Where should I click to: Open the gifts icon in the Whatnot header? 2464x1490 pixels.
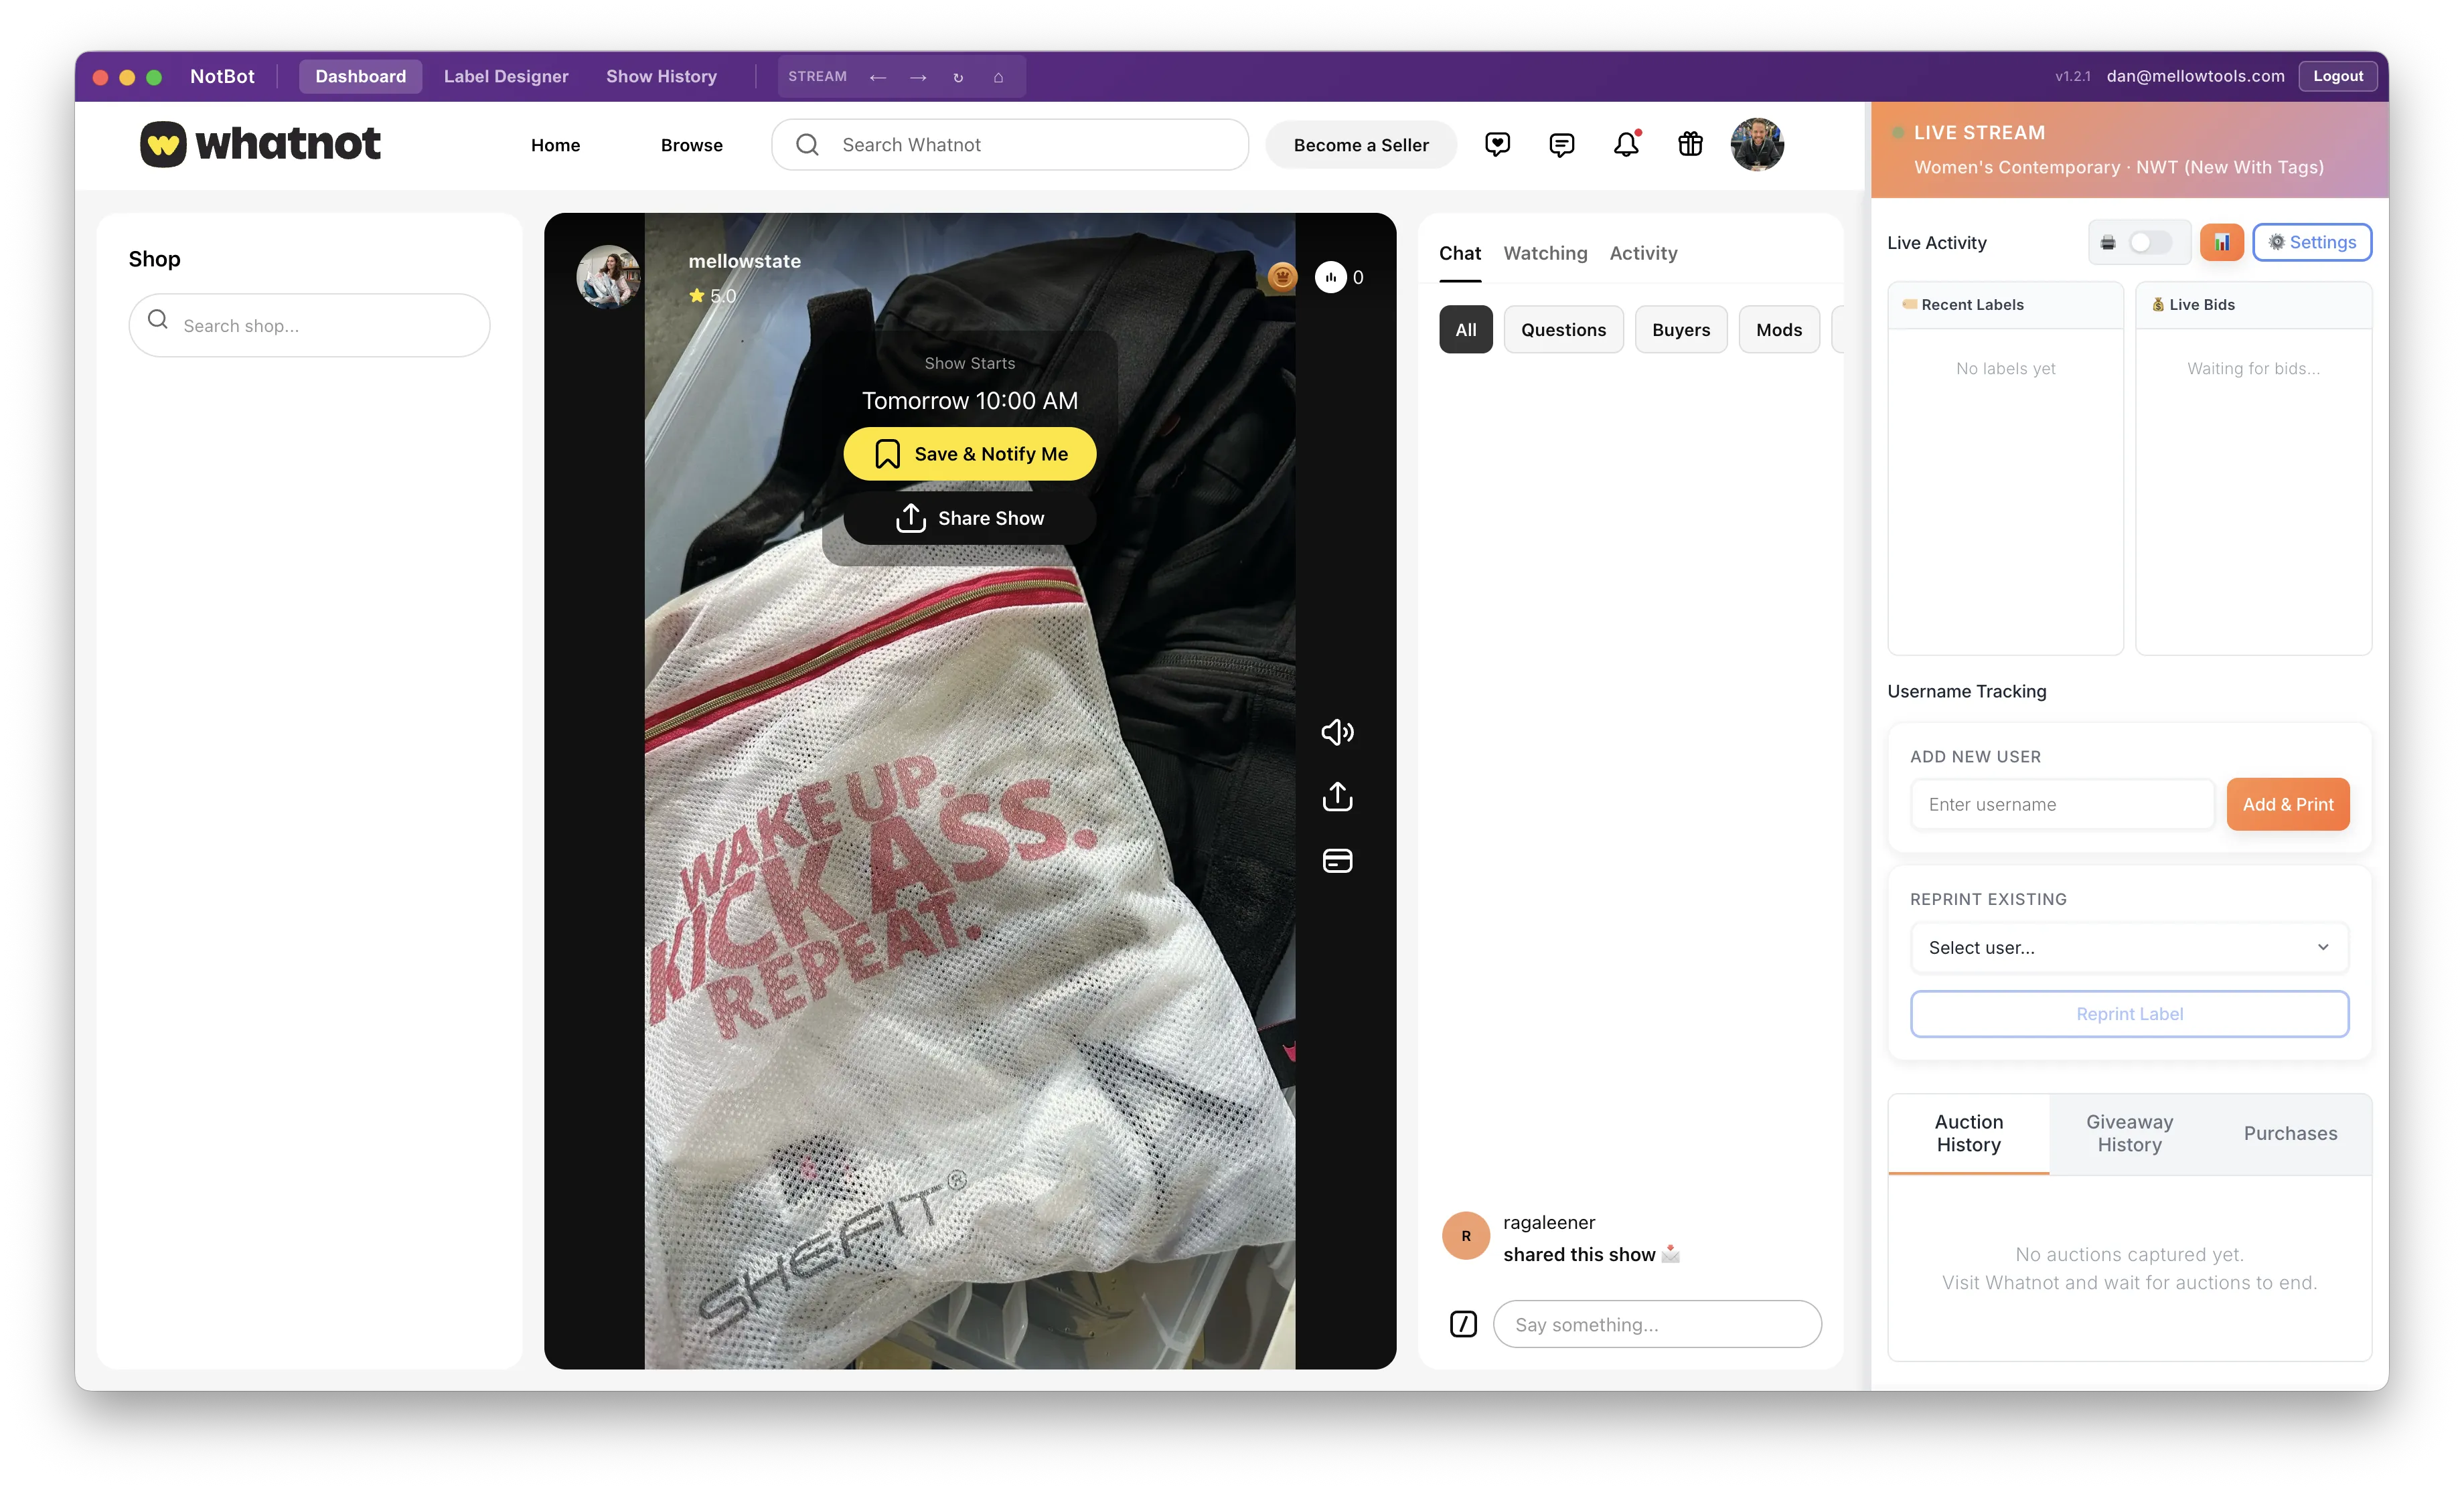(x=1690, y=145)
